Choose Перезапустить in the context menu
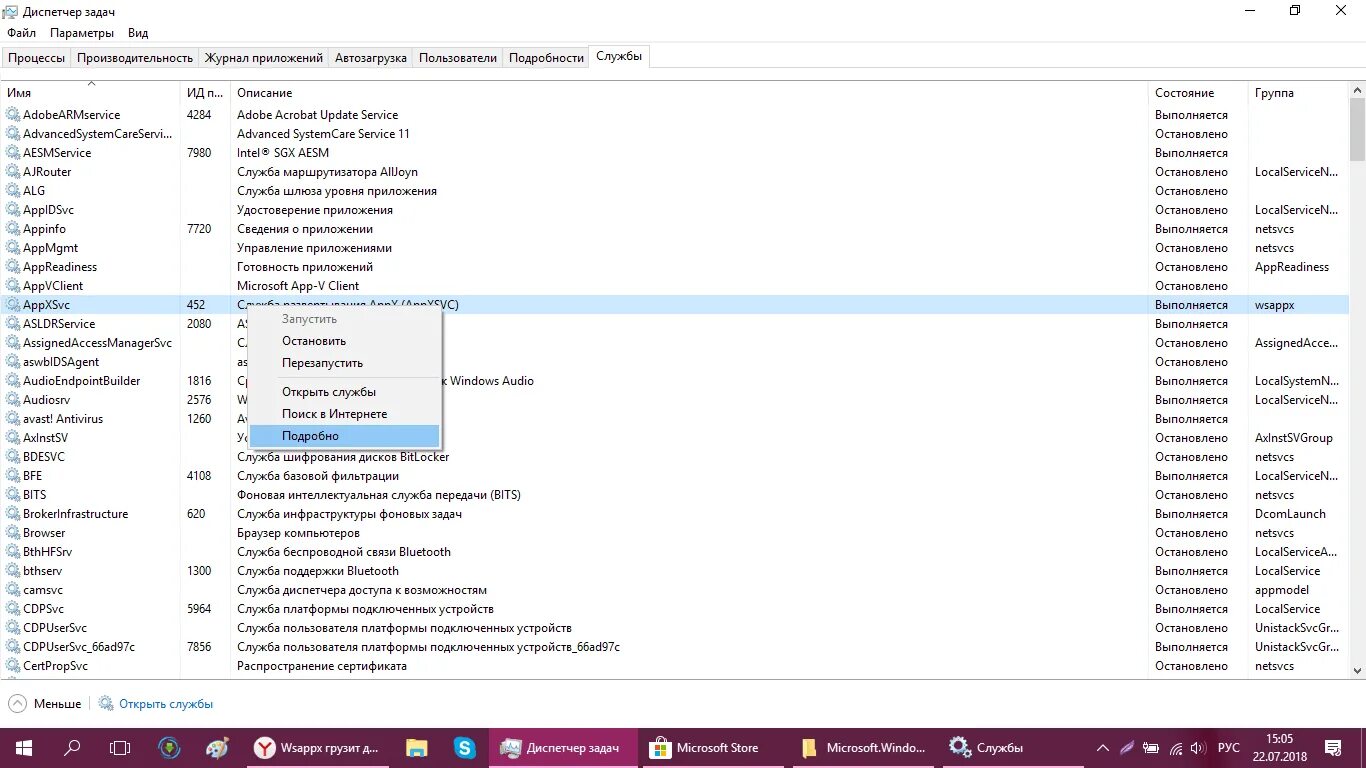1366x768 pixels. click(344, 363)
